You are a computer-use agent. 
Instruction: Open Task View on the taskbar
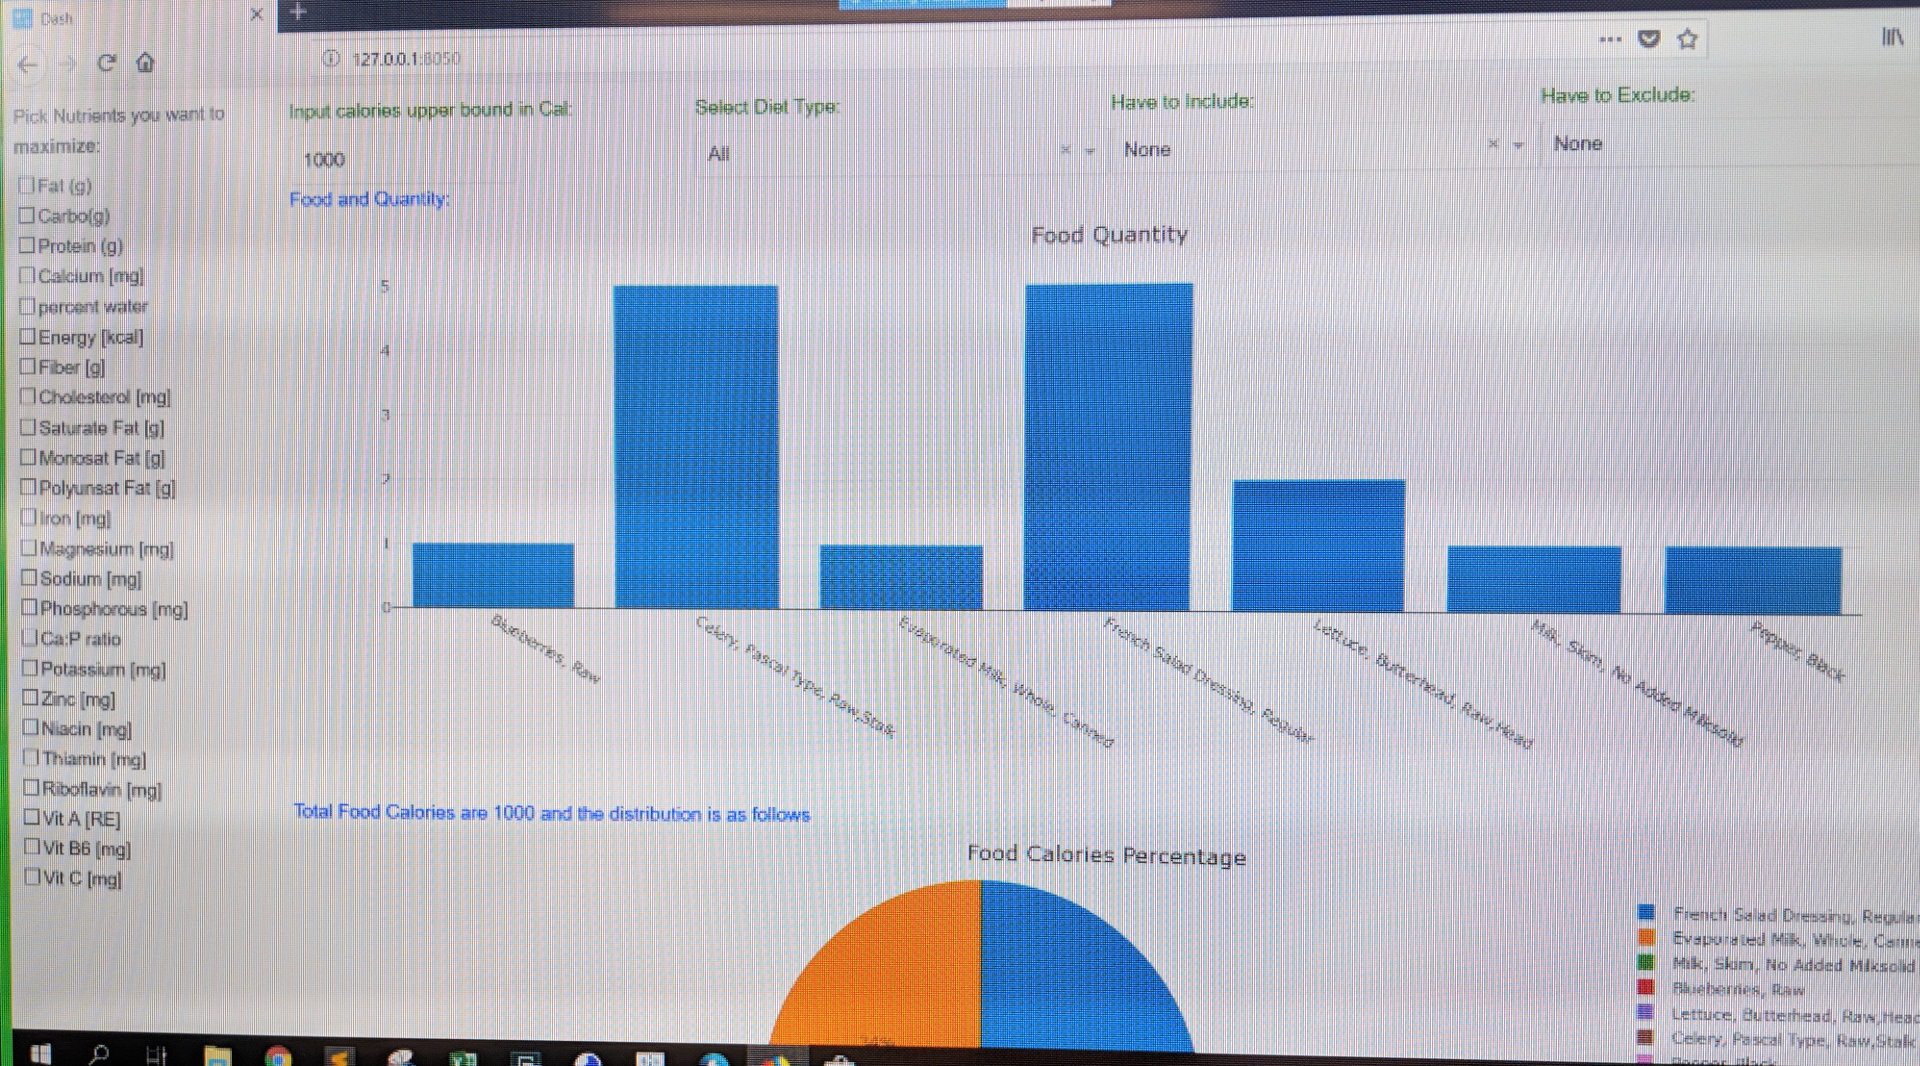(157, 1055)
